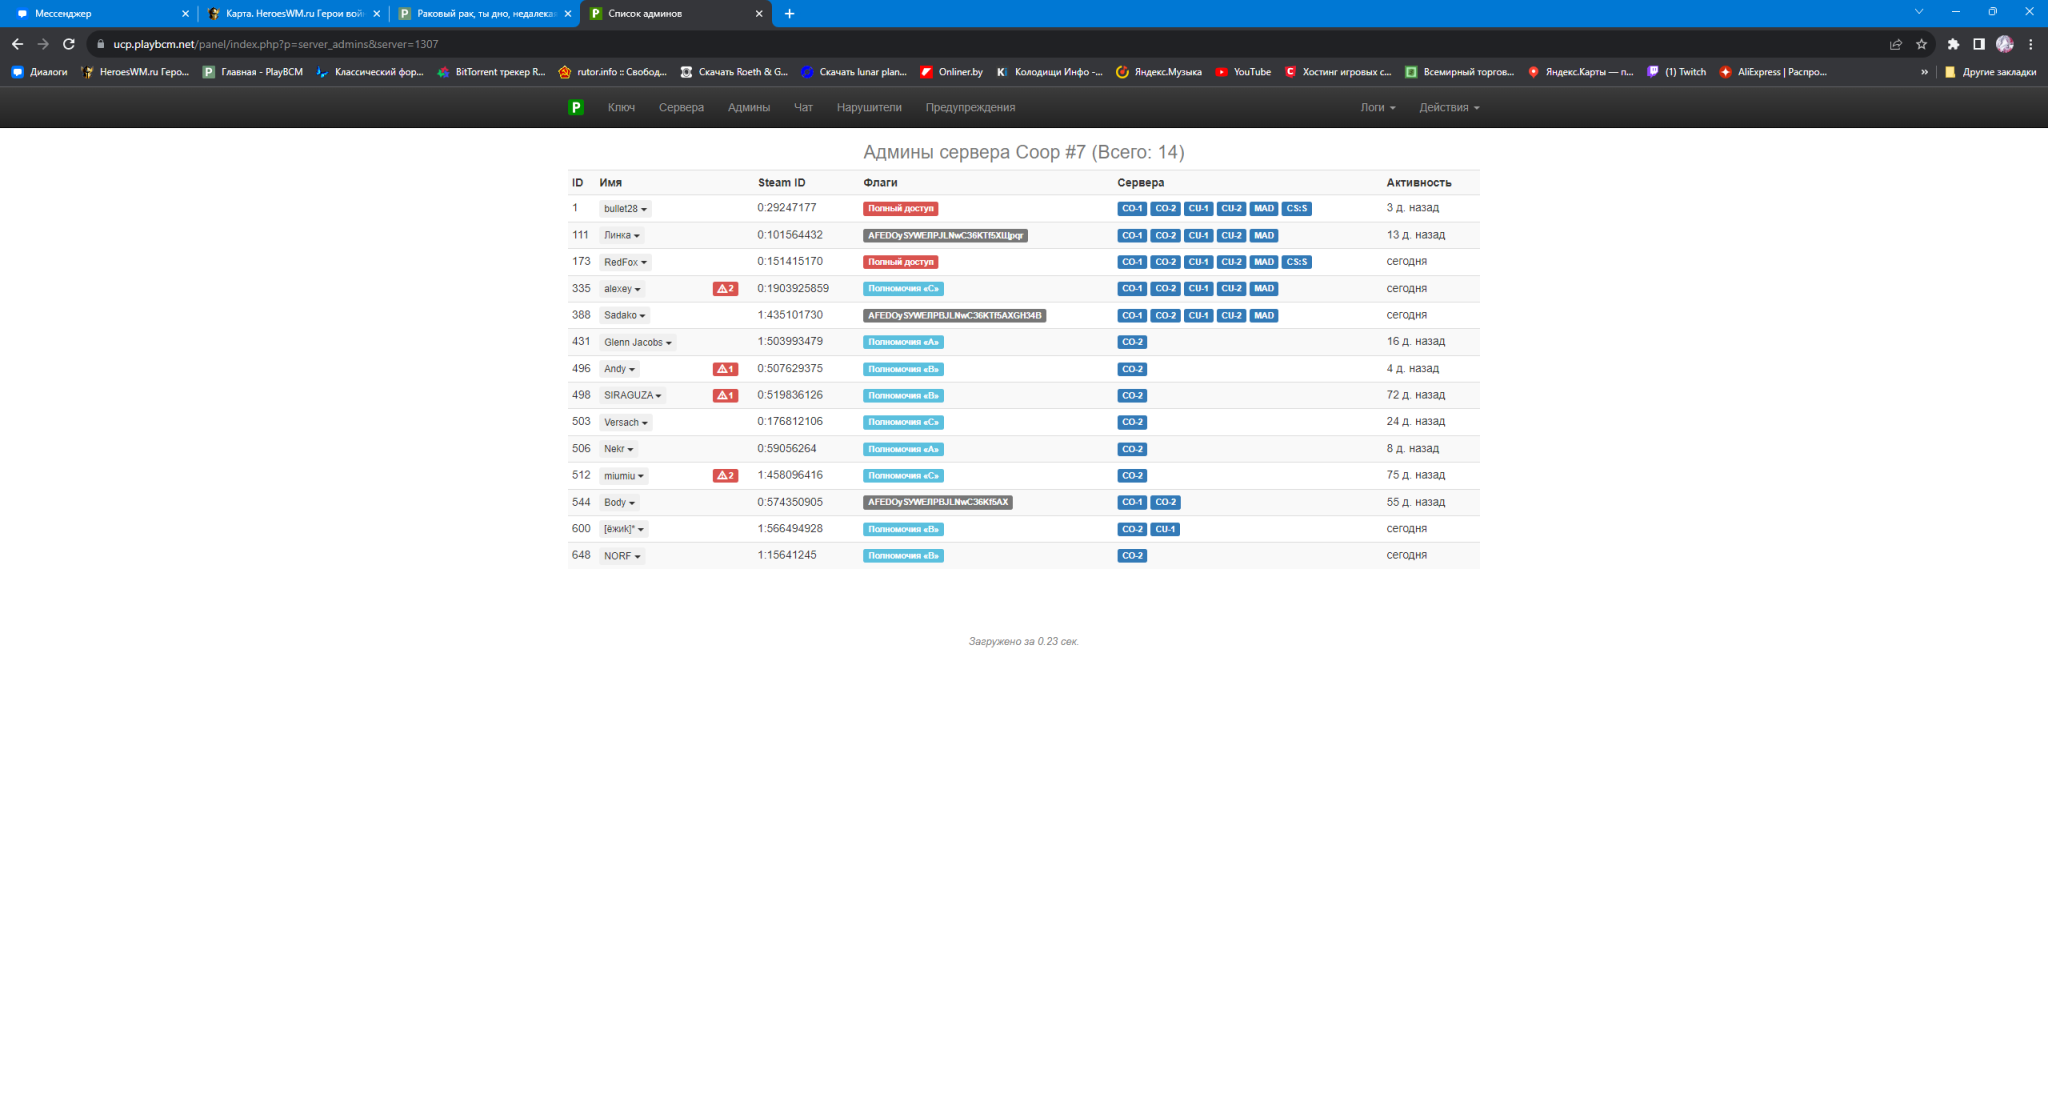The height and width of the screenshot is (1114, 2048).
Task: Click warning badge on miumiu row
Action: click(725, 476)
